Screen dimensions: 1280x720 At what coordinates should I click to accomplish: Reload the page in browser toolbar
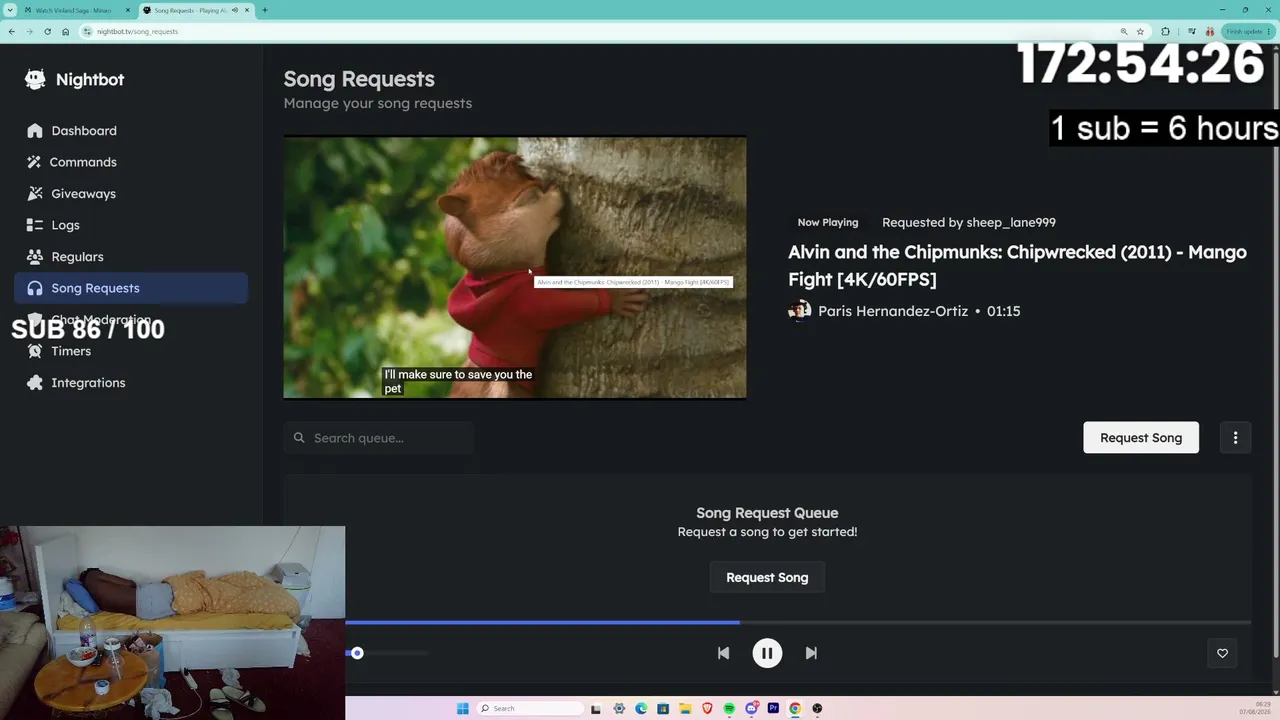47,32
